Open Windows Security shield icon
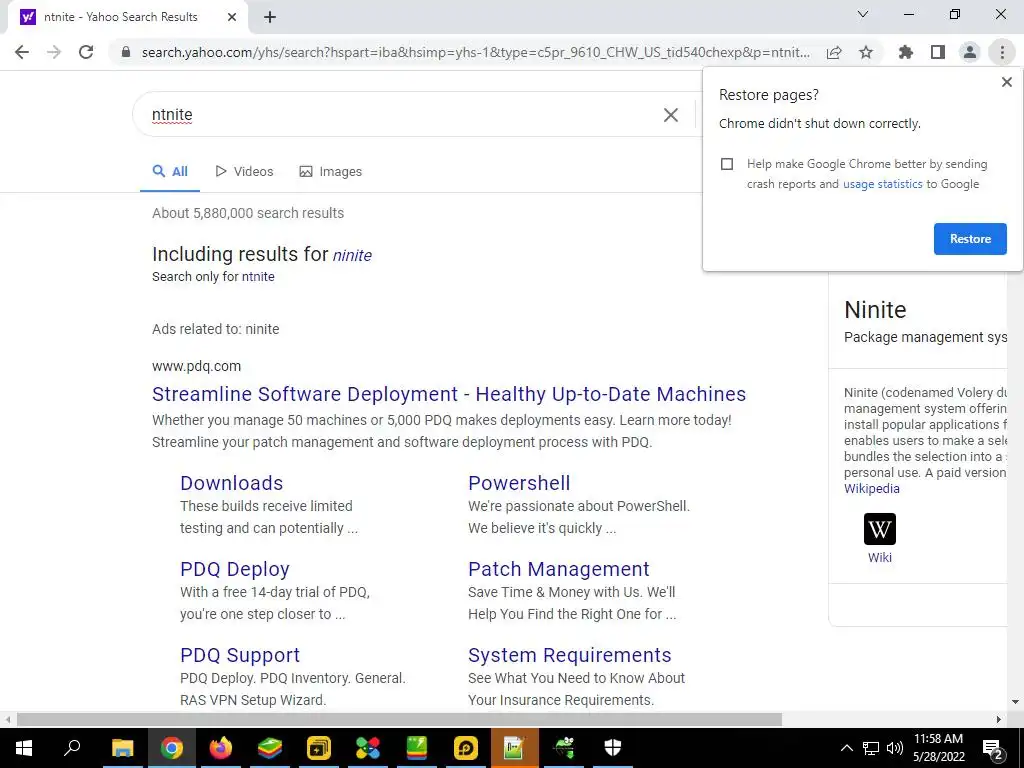1024x768 pixels. tap(613, 748)
